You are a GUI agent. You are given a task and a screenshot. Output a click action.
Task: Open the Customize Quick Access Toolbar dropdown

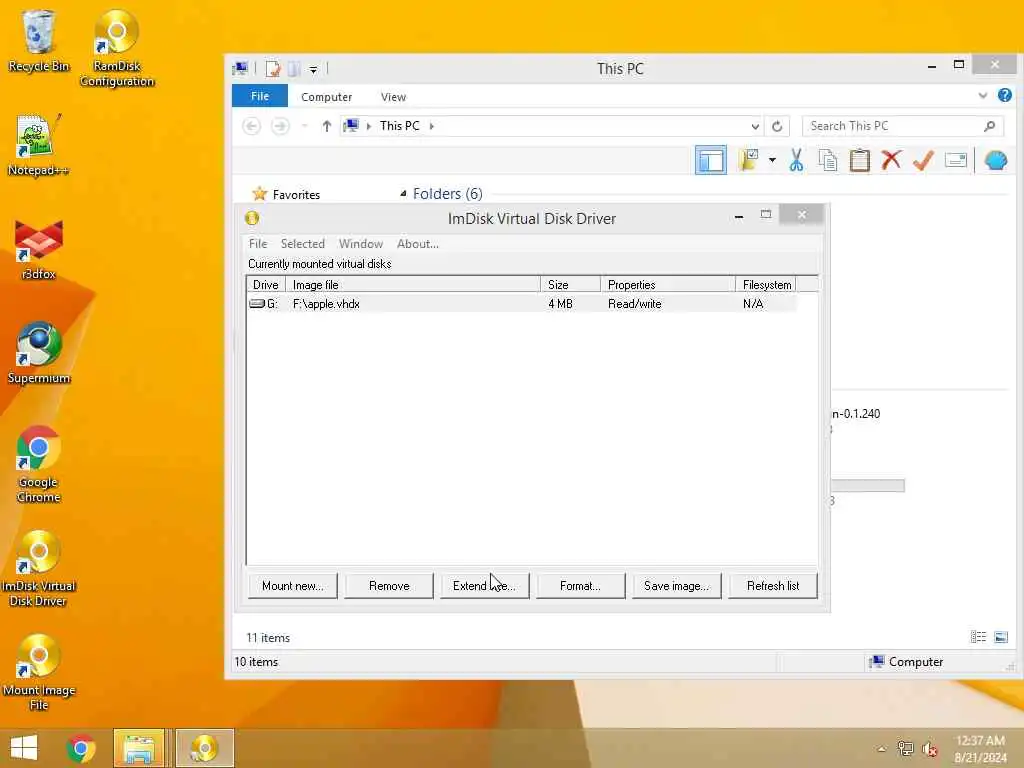click(313, 69)
